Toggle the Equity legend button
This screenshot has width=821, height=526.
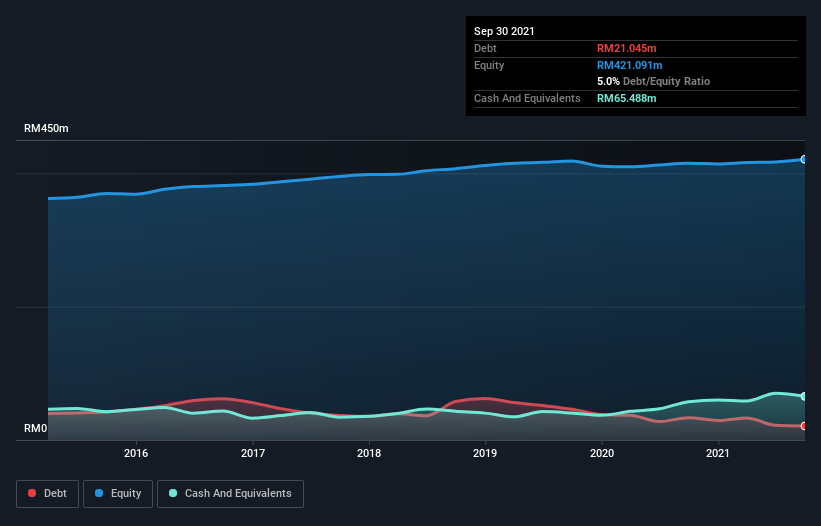118,494
